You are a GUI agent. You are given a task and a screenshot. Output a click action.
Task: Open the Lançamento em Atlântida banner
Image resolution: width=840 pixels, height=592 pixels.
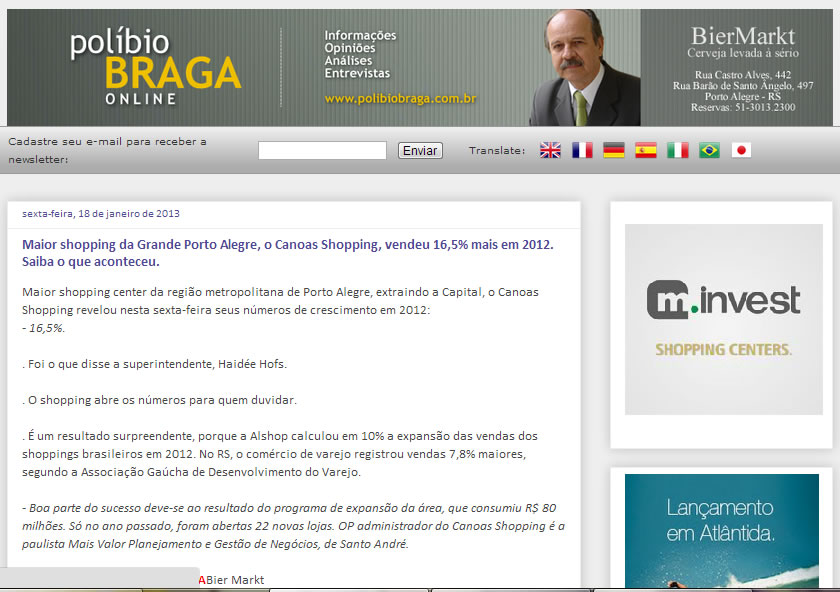coord(722,530)
